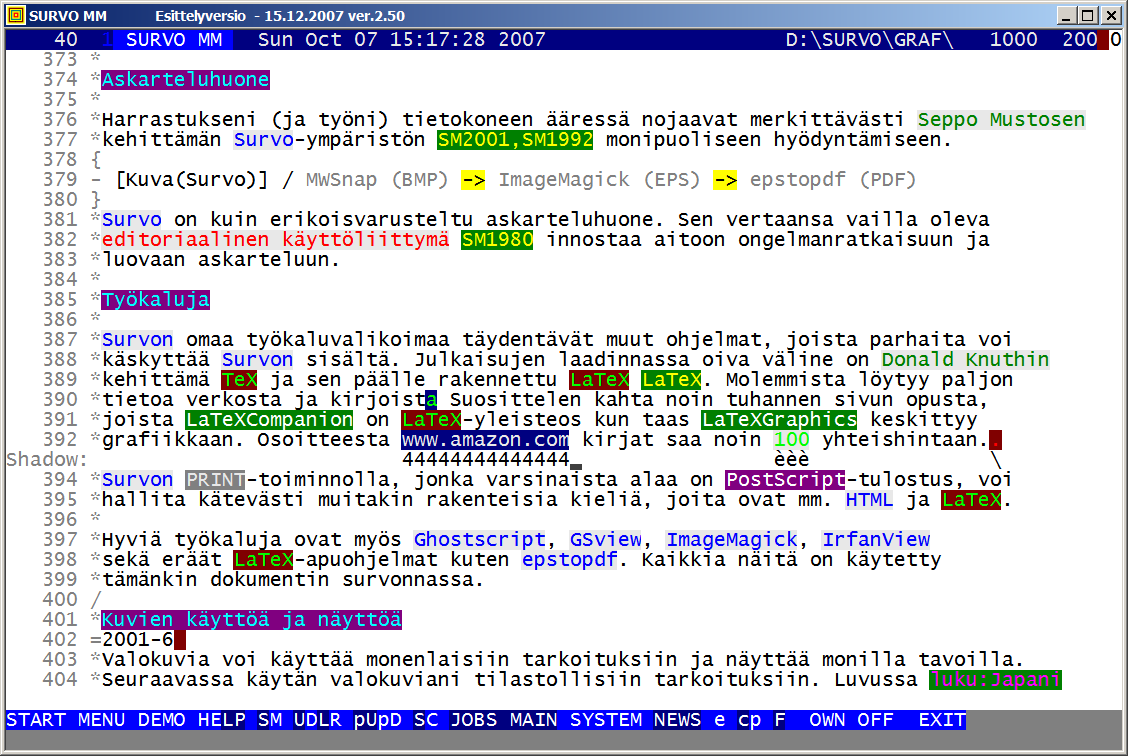
Task: Click the IrfanView word on line 397
Action: pyautogui.click(x=876, y=539)
